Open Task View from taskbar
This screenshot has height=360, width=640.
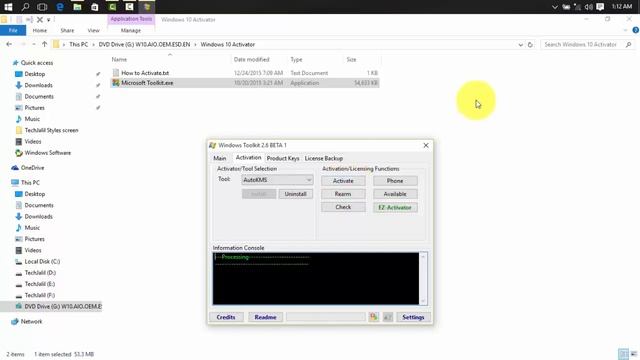click(x=42, y=7)
